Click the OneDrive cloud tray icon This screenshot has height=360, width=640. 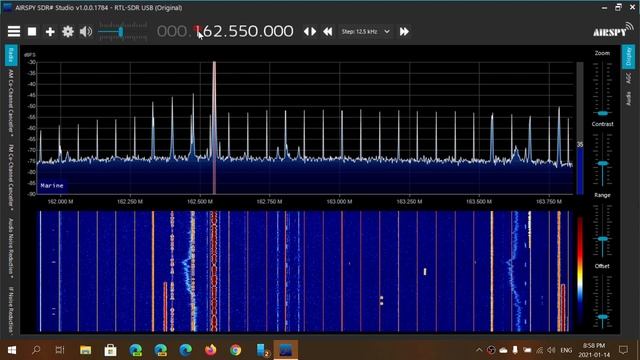coord(503,350)
